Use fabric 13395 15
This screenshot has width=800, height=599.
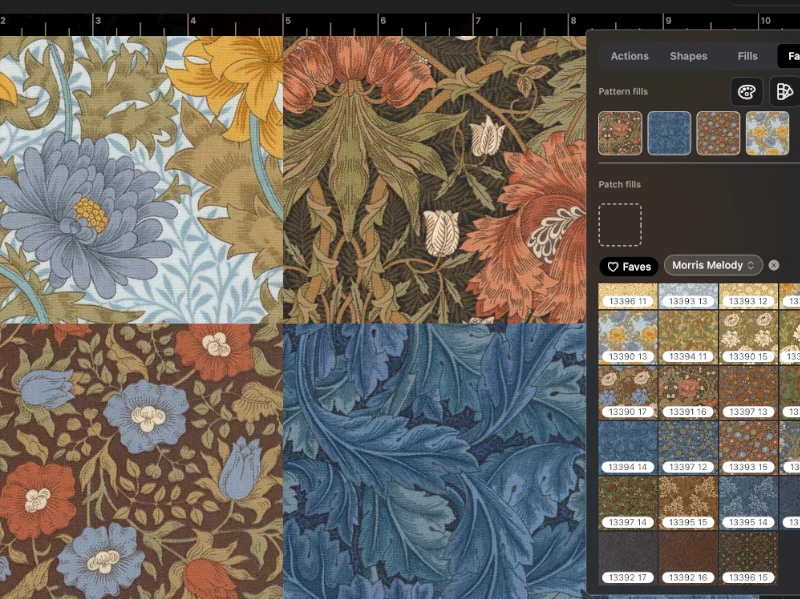click(x=688, y=503)
